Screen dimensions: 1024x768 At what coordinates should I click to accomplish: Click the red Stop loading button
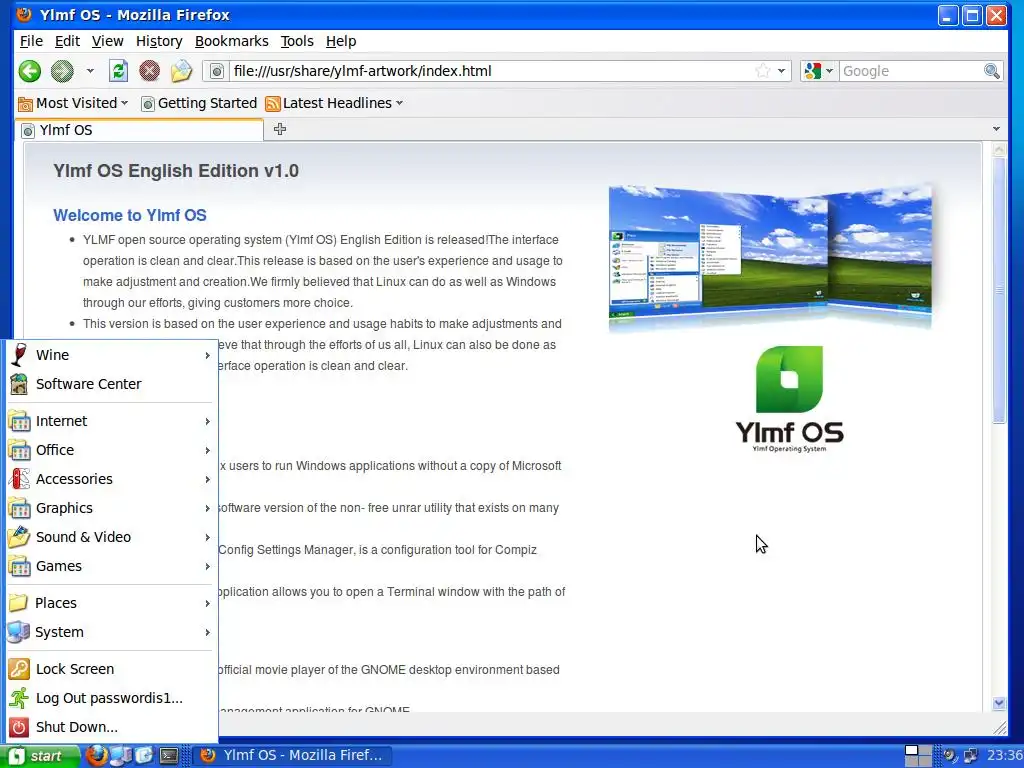150,71
